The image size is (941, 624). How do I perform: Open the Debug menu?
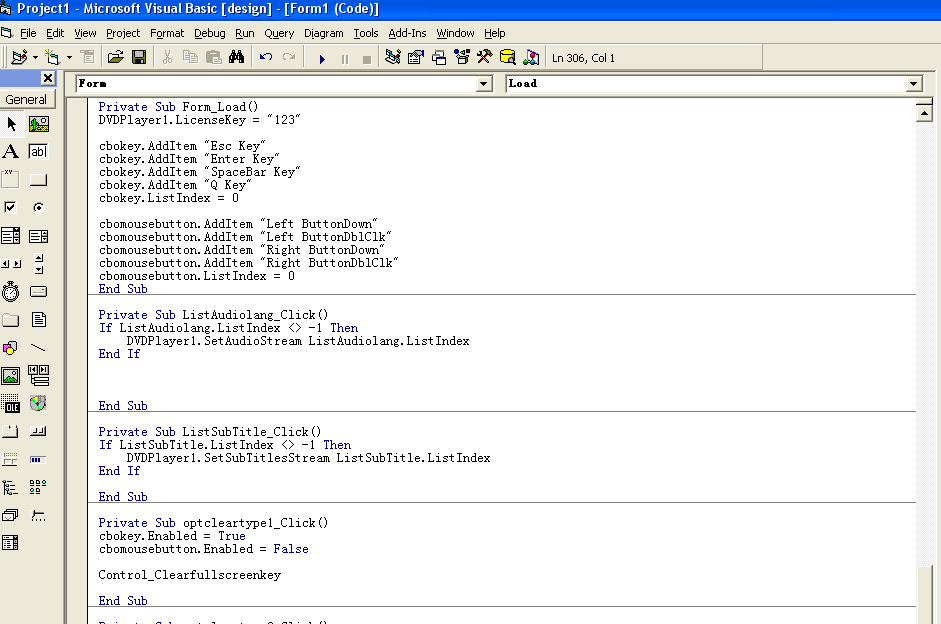point(209,33)
